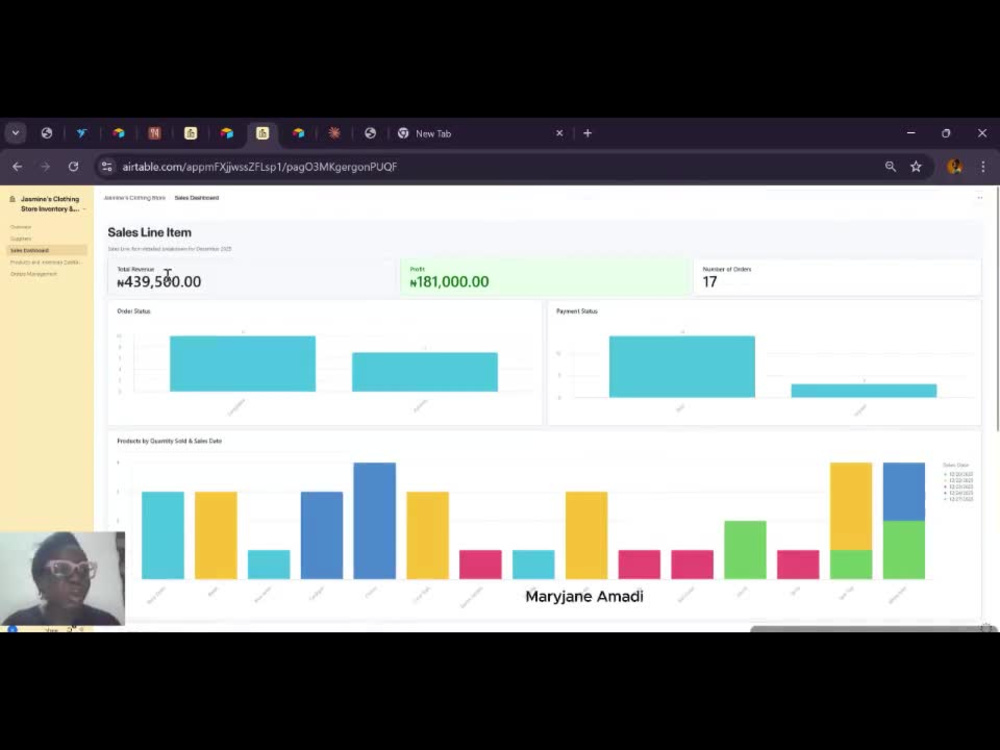Switch to the red-brown icon browser tab

(154, 133)
